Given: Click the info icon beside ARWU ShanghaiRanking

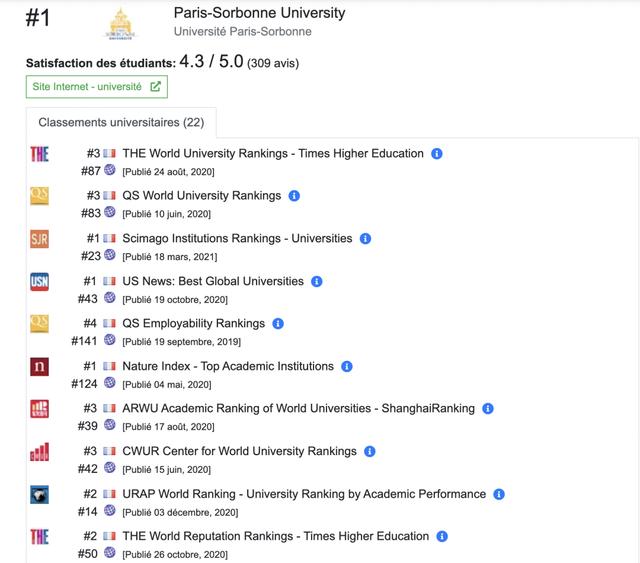Looking at the screenshot, I should pos(488,409).
